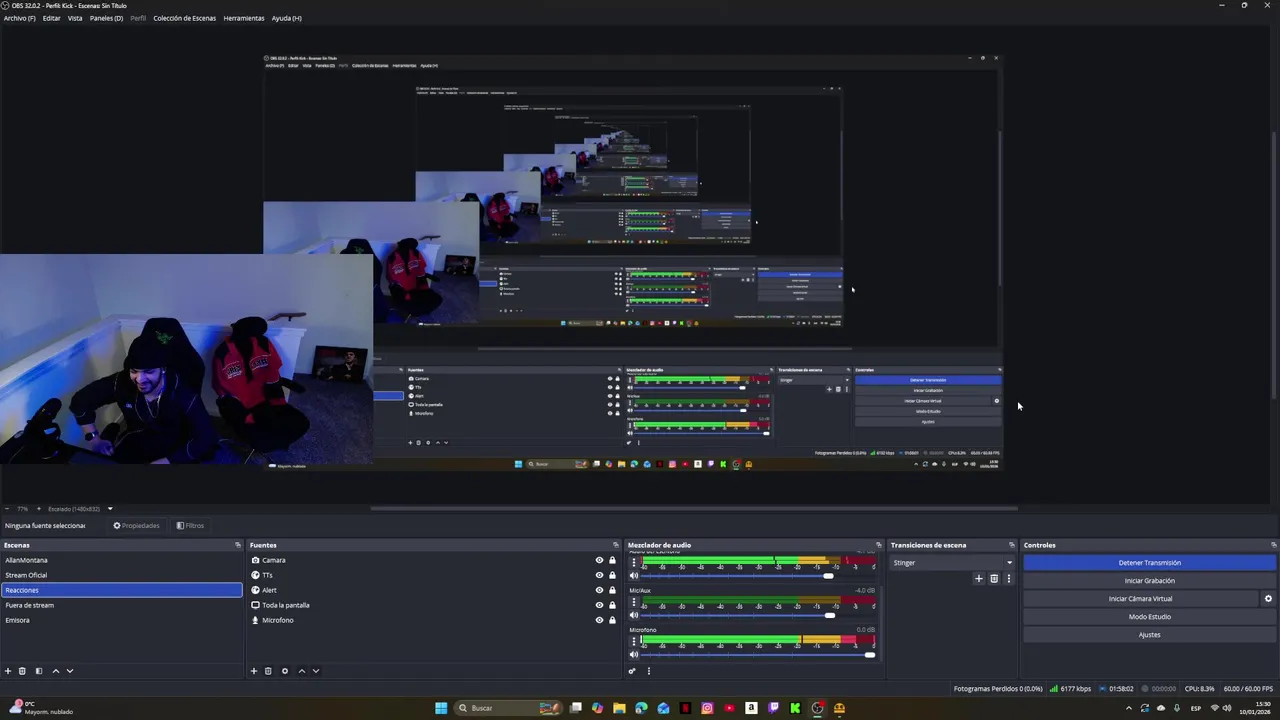The height and width of the screenshot is (720, 1280).
Task: Hide the Alert source
Action: [599, 590]
